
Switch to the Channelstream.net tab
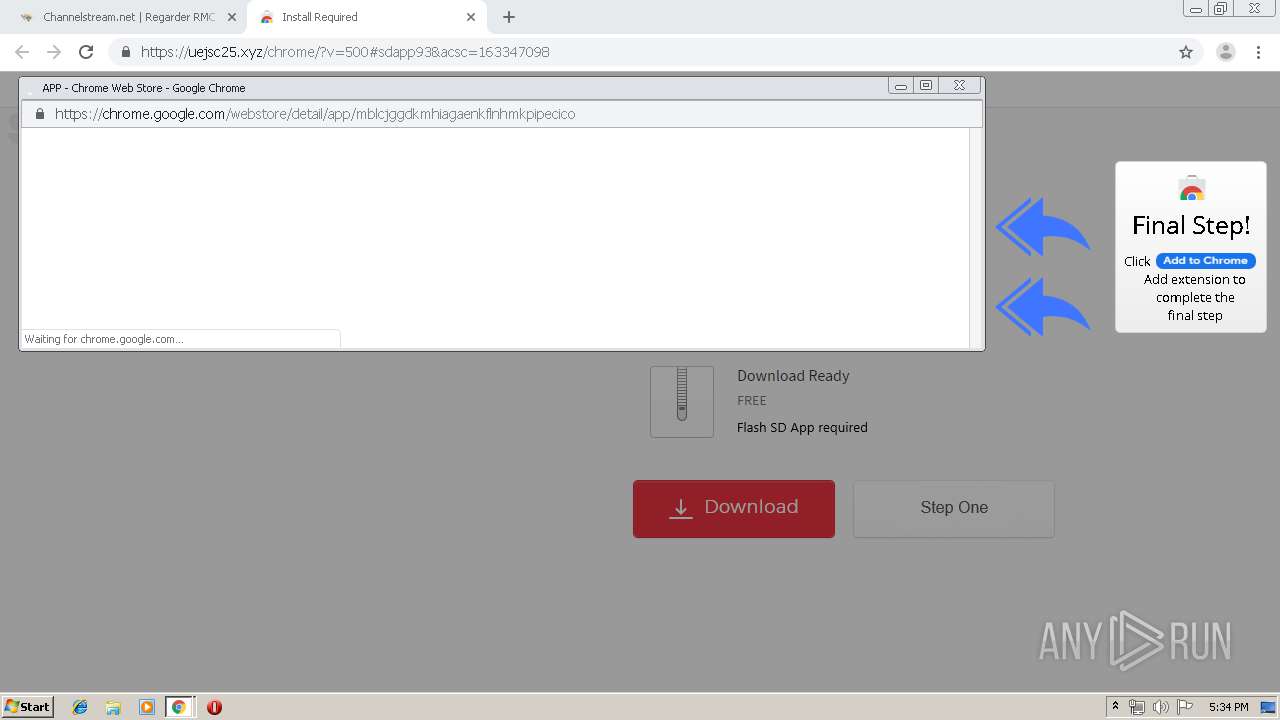click(x=128, y=17)
